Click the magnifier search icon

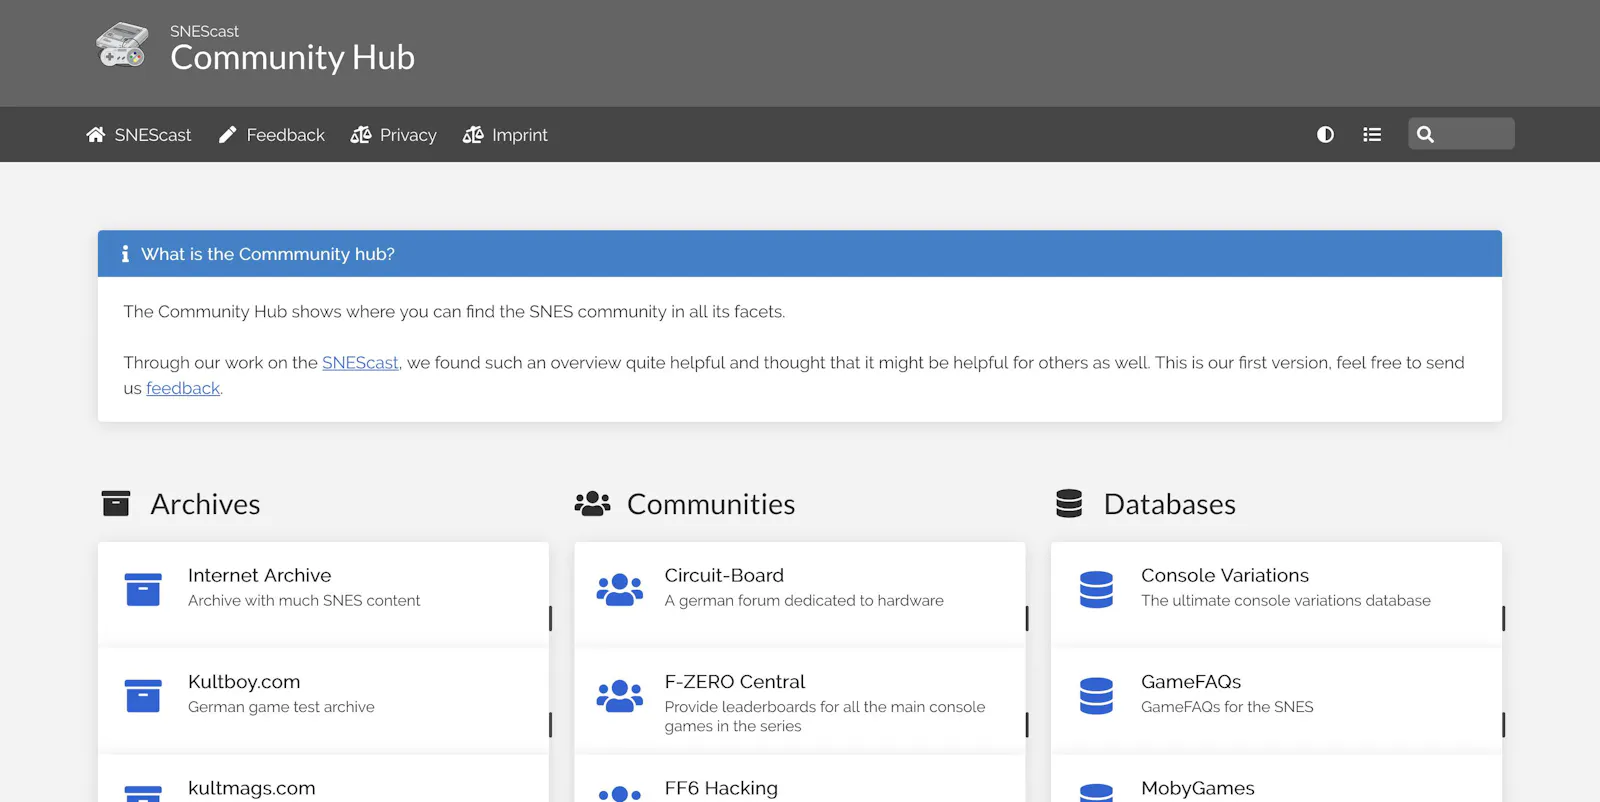(1425, 134)
